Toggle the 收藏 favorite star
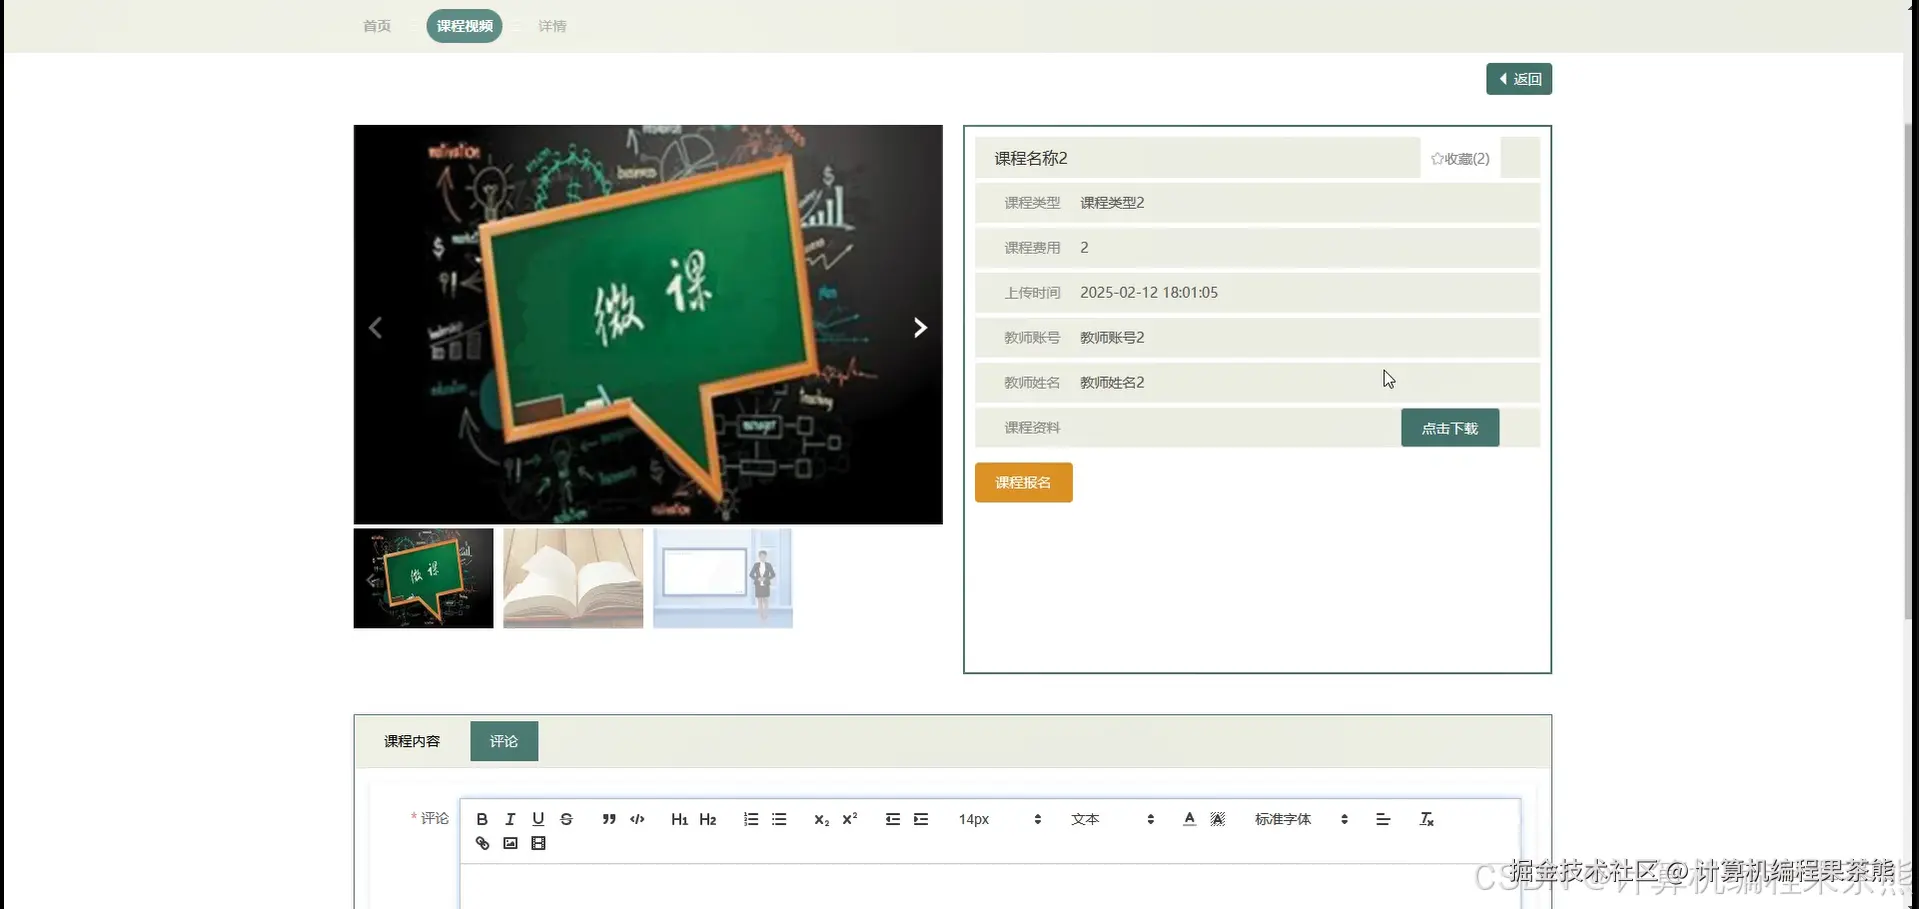 click(1459, 157)
